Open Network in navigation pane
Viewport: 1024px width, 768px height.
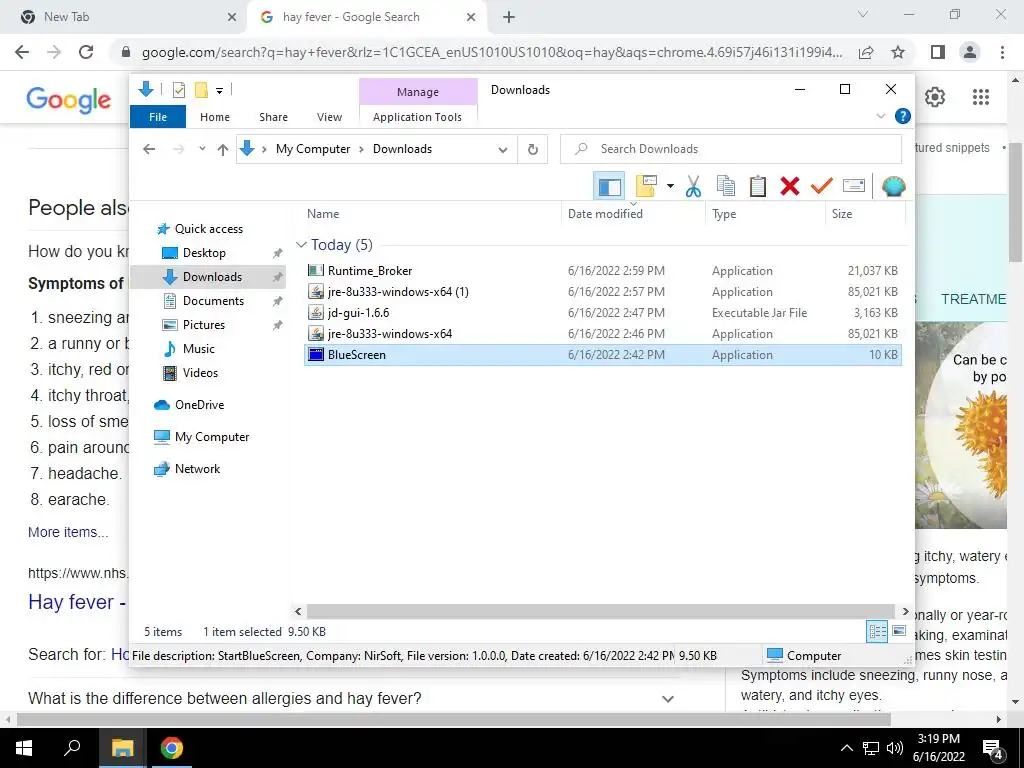pos(197,469)
